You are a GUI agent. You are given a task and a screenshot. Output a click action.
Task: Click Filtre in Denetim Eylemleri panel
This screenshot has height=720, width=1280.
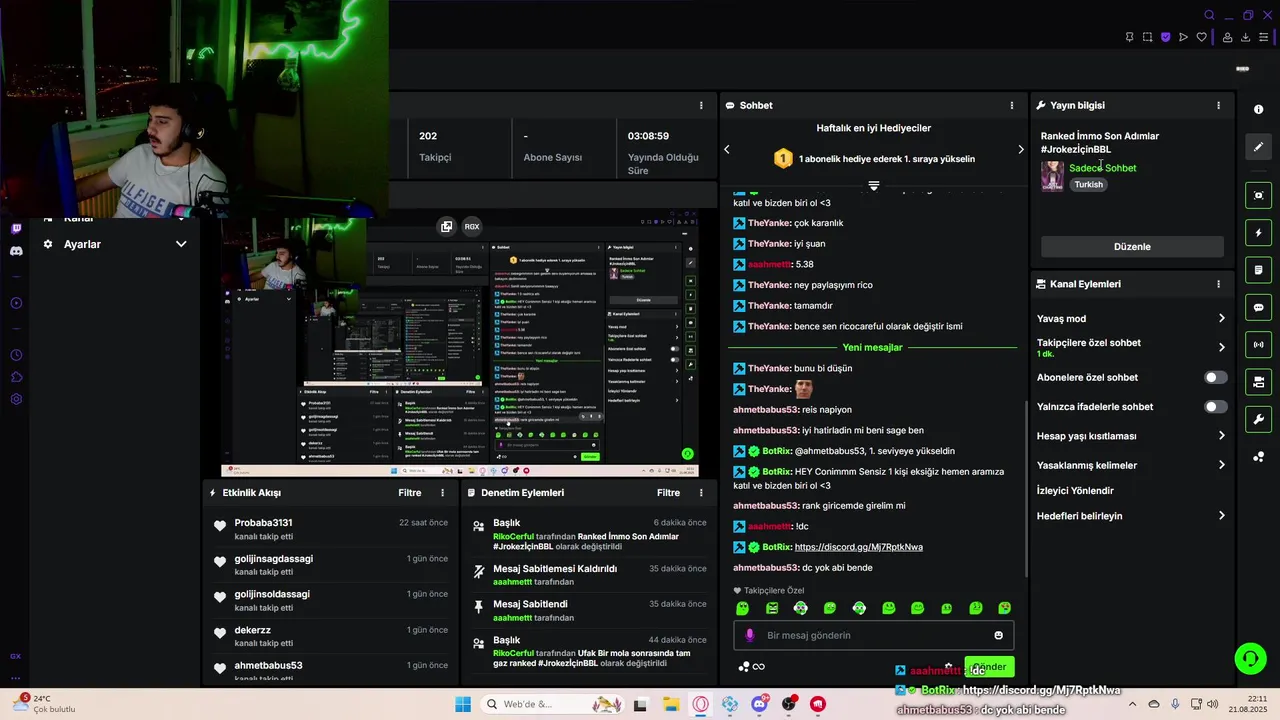click(668, 492)
